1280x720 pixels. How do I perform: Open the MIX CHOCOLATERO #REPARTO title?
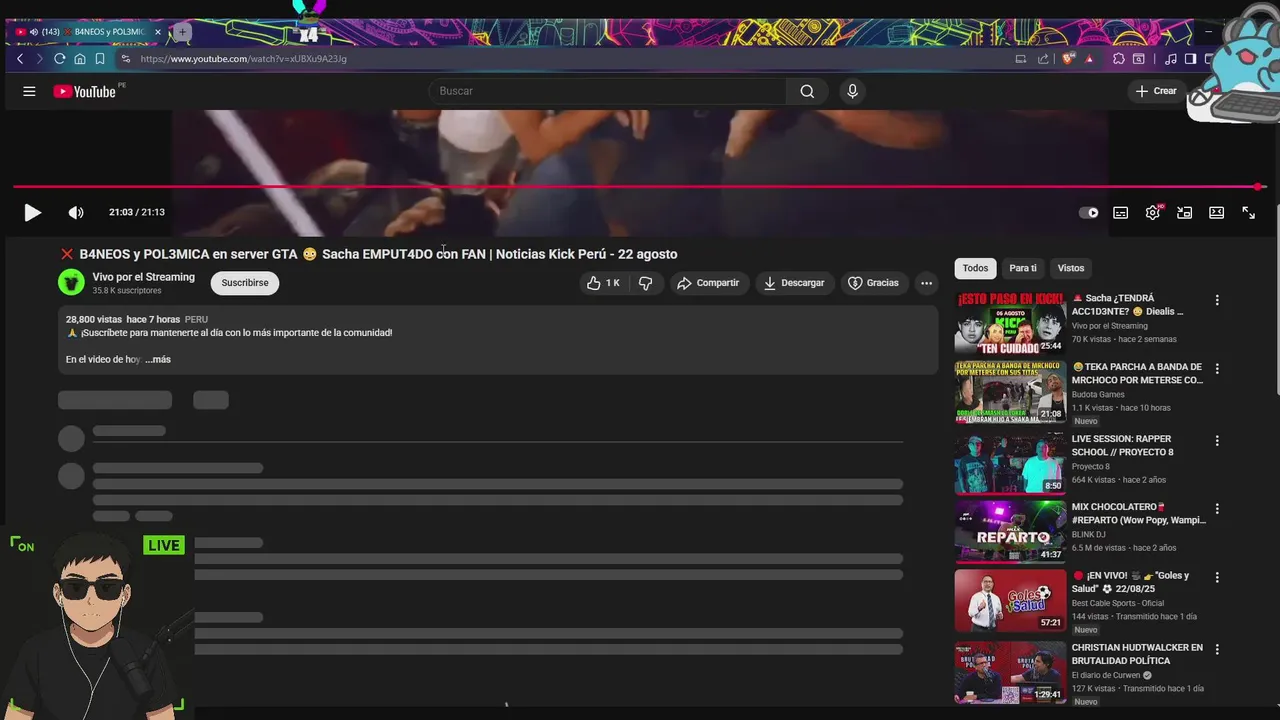click(x=1138, y=514)
